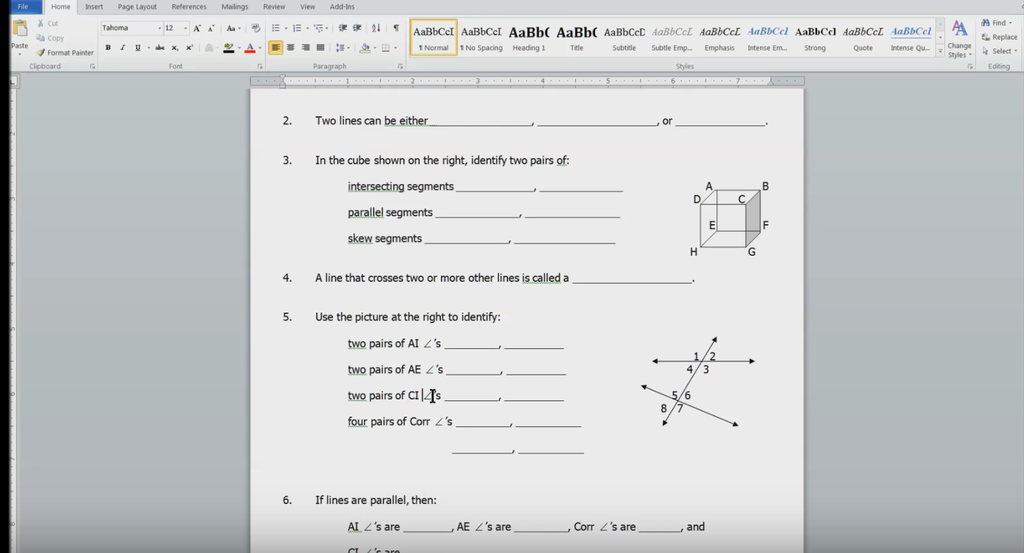This screenshot has width=1024, height=553.
Task: Apply the Quote style
Action: 863,38
